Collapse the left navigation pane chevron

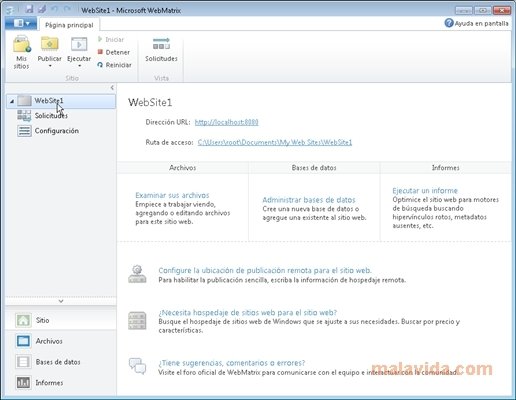112,88
